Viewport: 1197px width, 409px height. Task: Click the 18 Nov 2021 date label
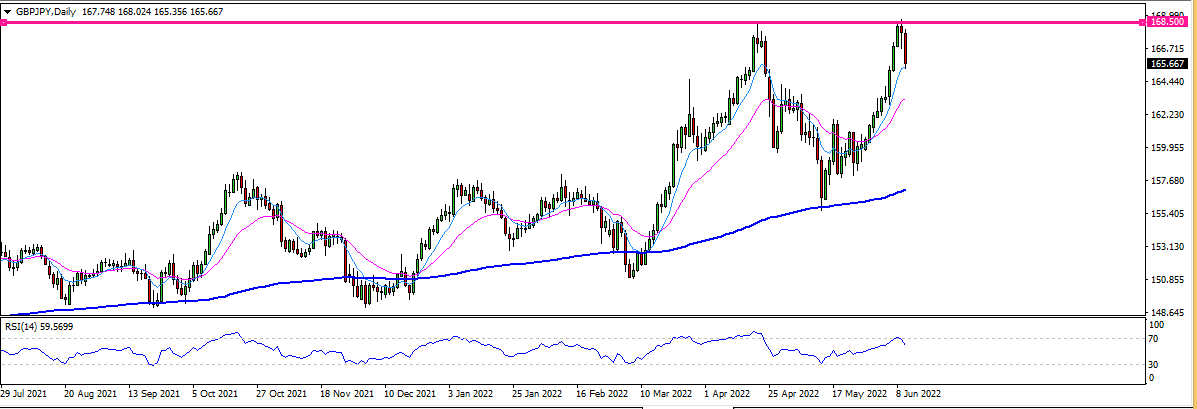(347, 395)
